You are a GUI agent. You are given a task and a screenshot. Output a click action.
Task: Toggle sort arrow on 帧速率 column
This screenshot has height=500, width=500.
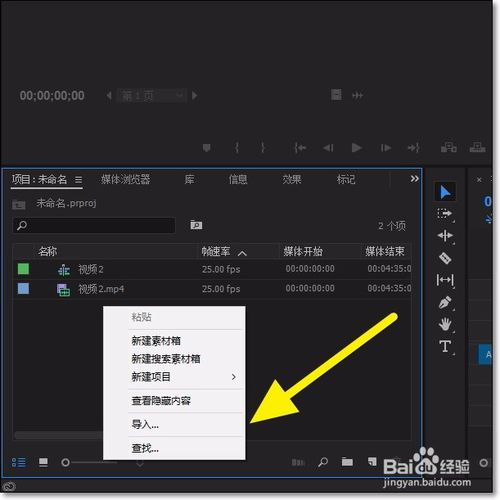pos(242,254)
